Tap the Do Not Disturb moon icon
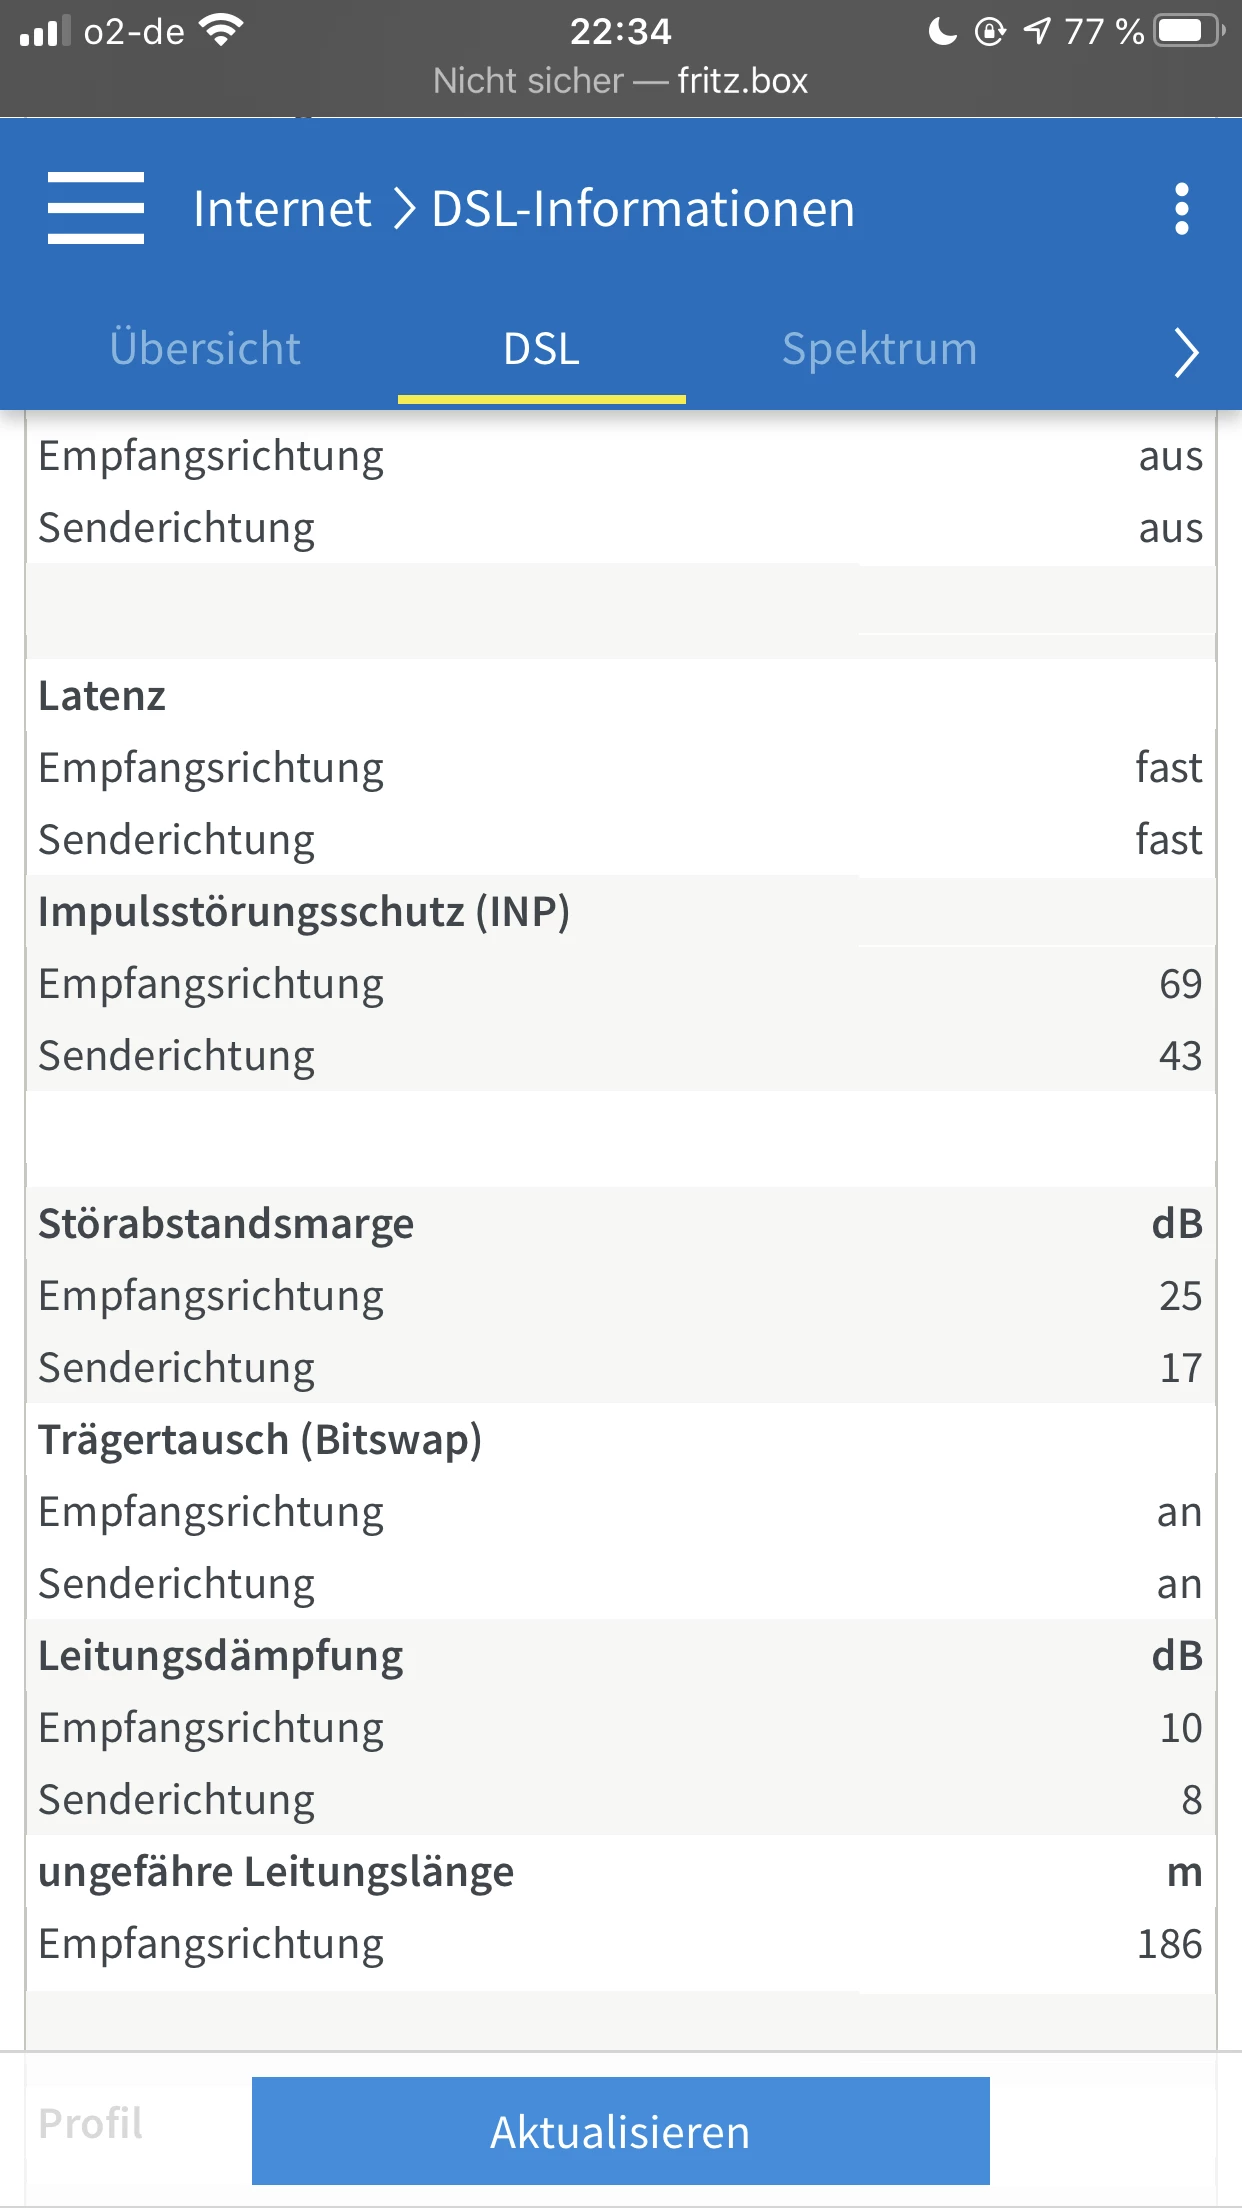The width and height of the screenshot is (1242, 2208). pos(941,32)
